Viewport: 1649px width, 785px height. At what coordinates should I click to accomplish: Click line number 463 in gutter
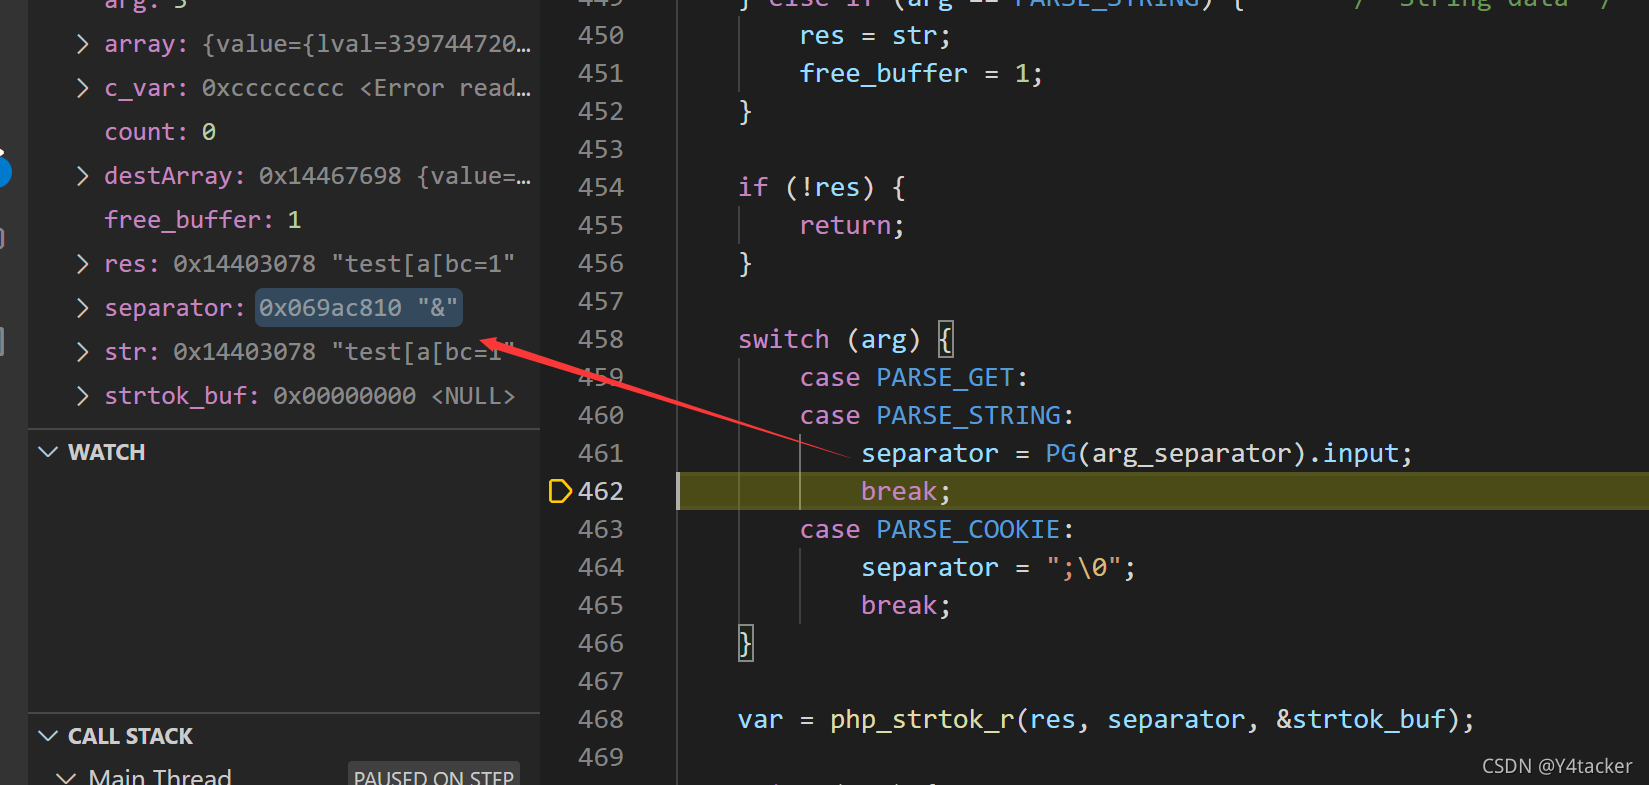[601, 529]
